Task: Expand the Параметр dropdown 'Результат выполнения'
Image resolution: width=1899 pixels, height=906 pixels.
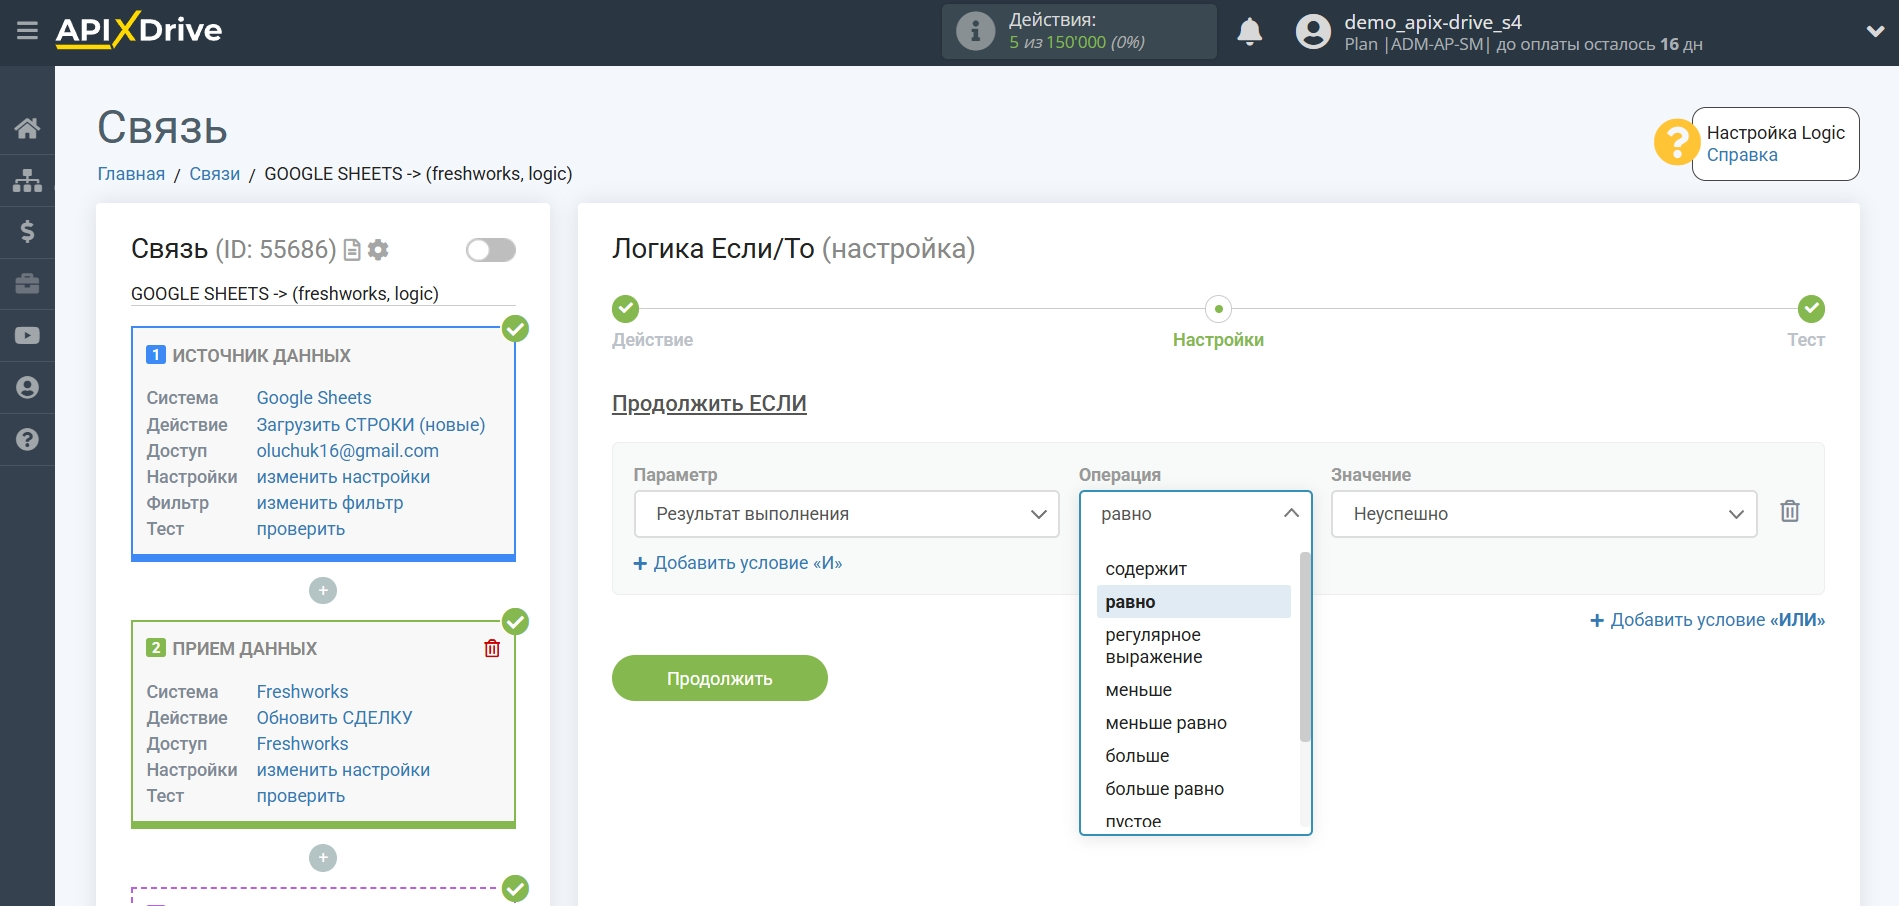Action: [846, 514]
